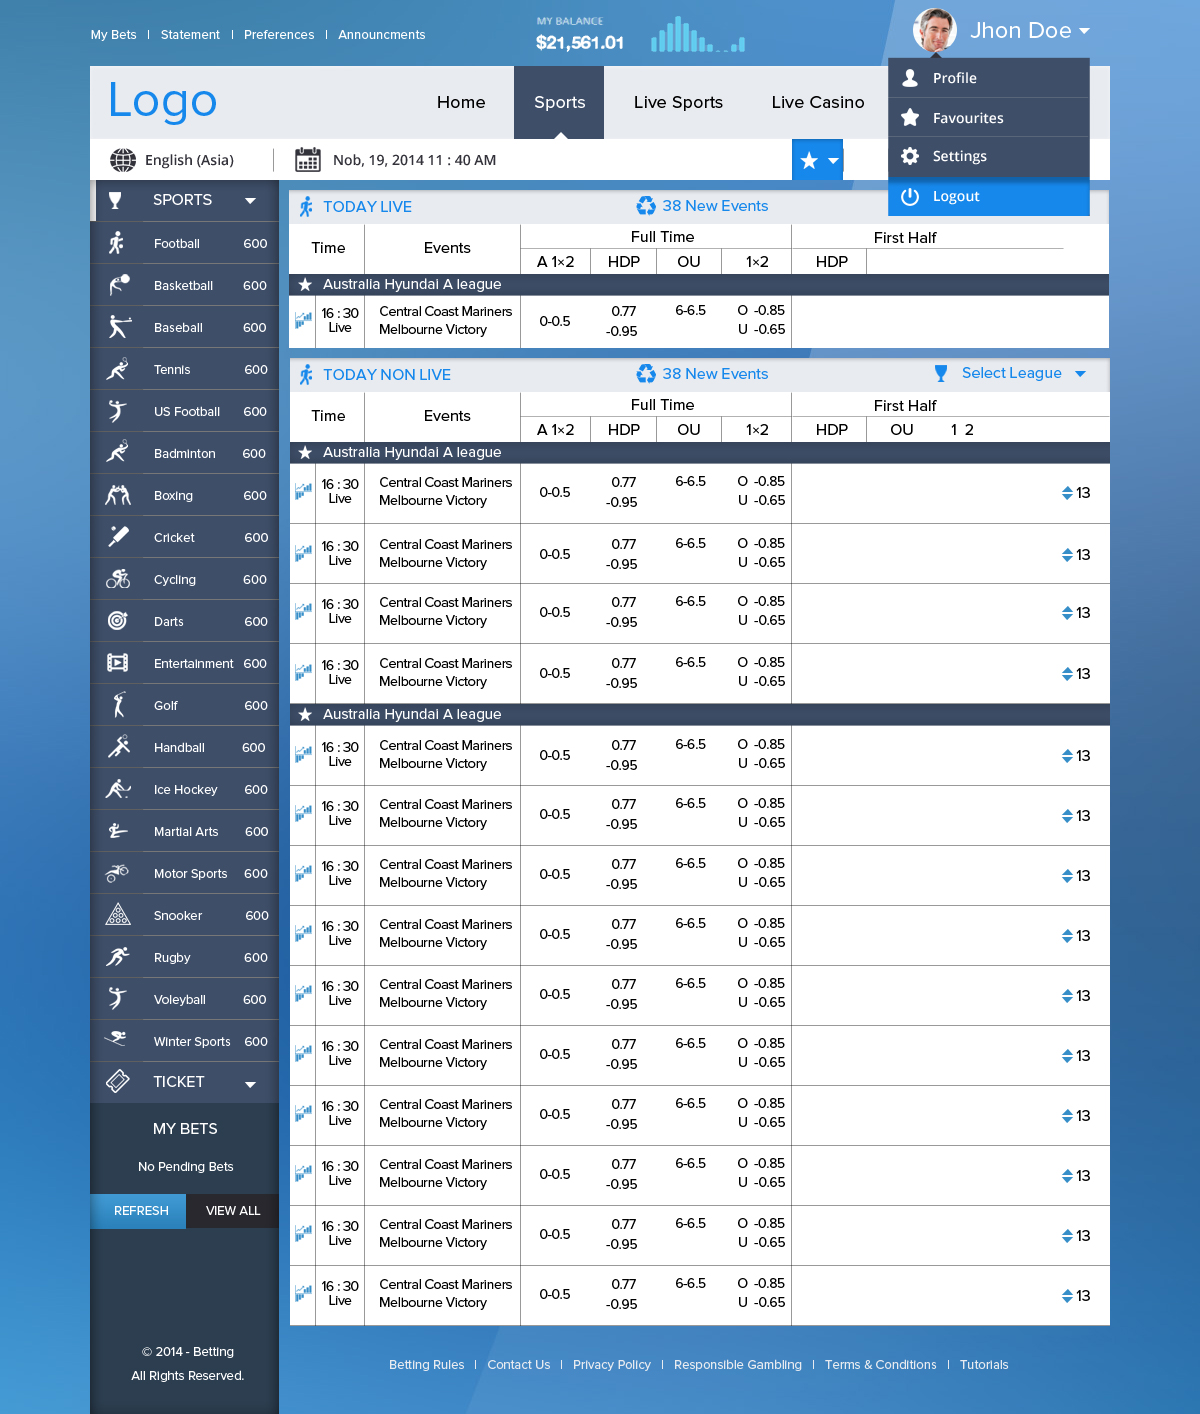The width and height of the screenshot is (1200, 1414).
Task: Click the Cricket sport icon
Action: 118,537
